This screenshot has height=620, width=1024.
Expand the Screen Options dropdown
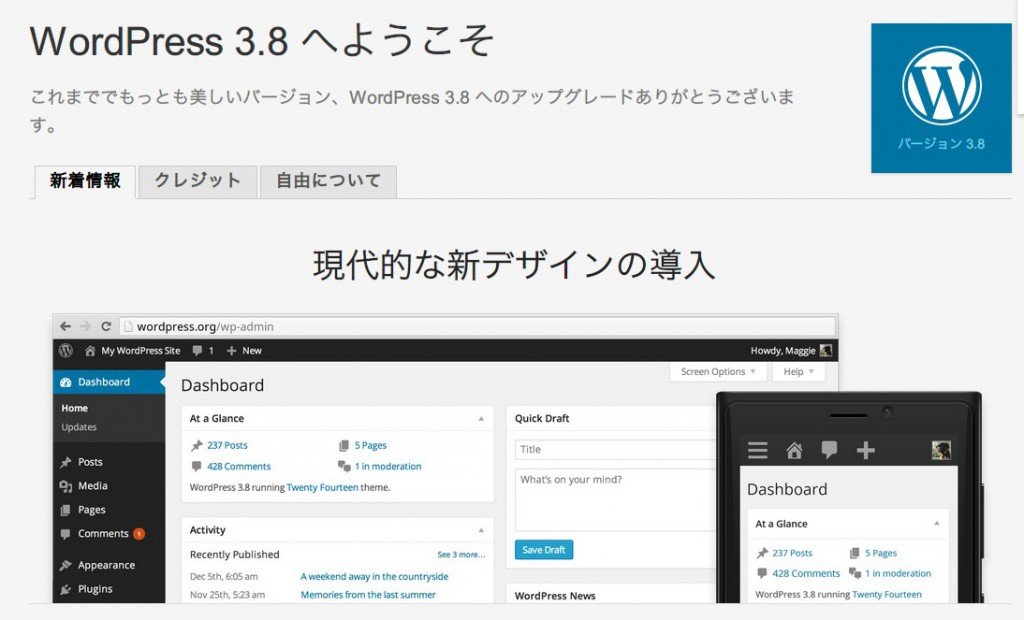(718, 372)
